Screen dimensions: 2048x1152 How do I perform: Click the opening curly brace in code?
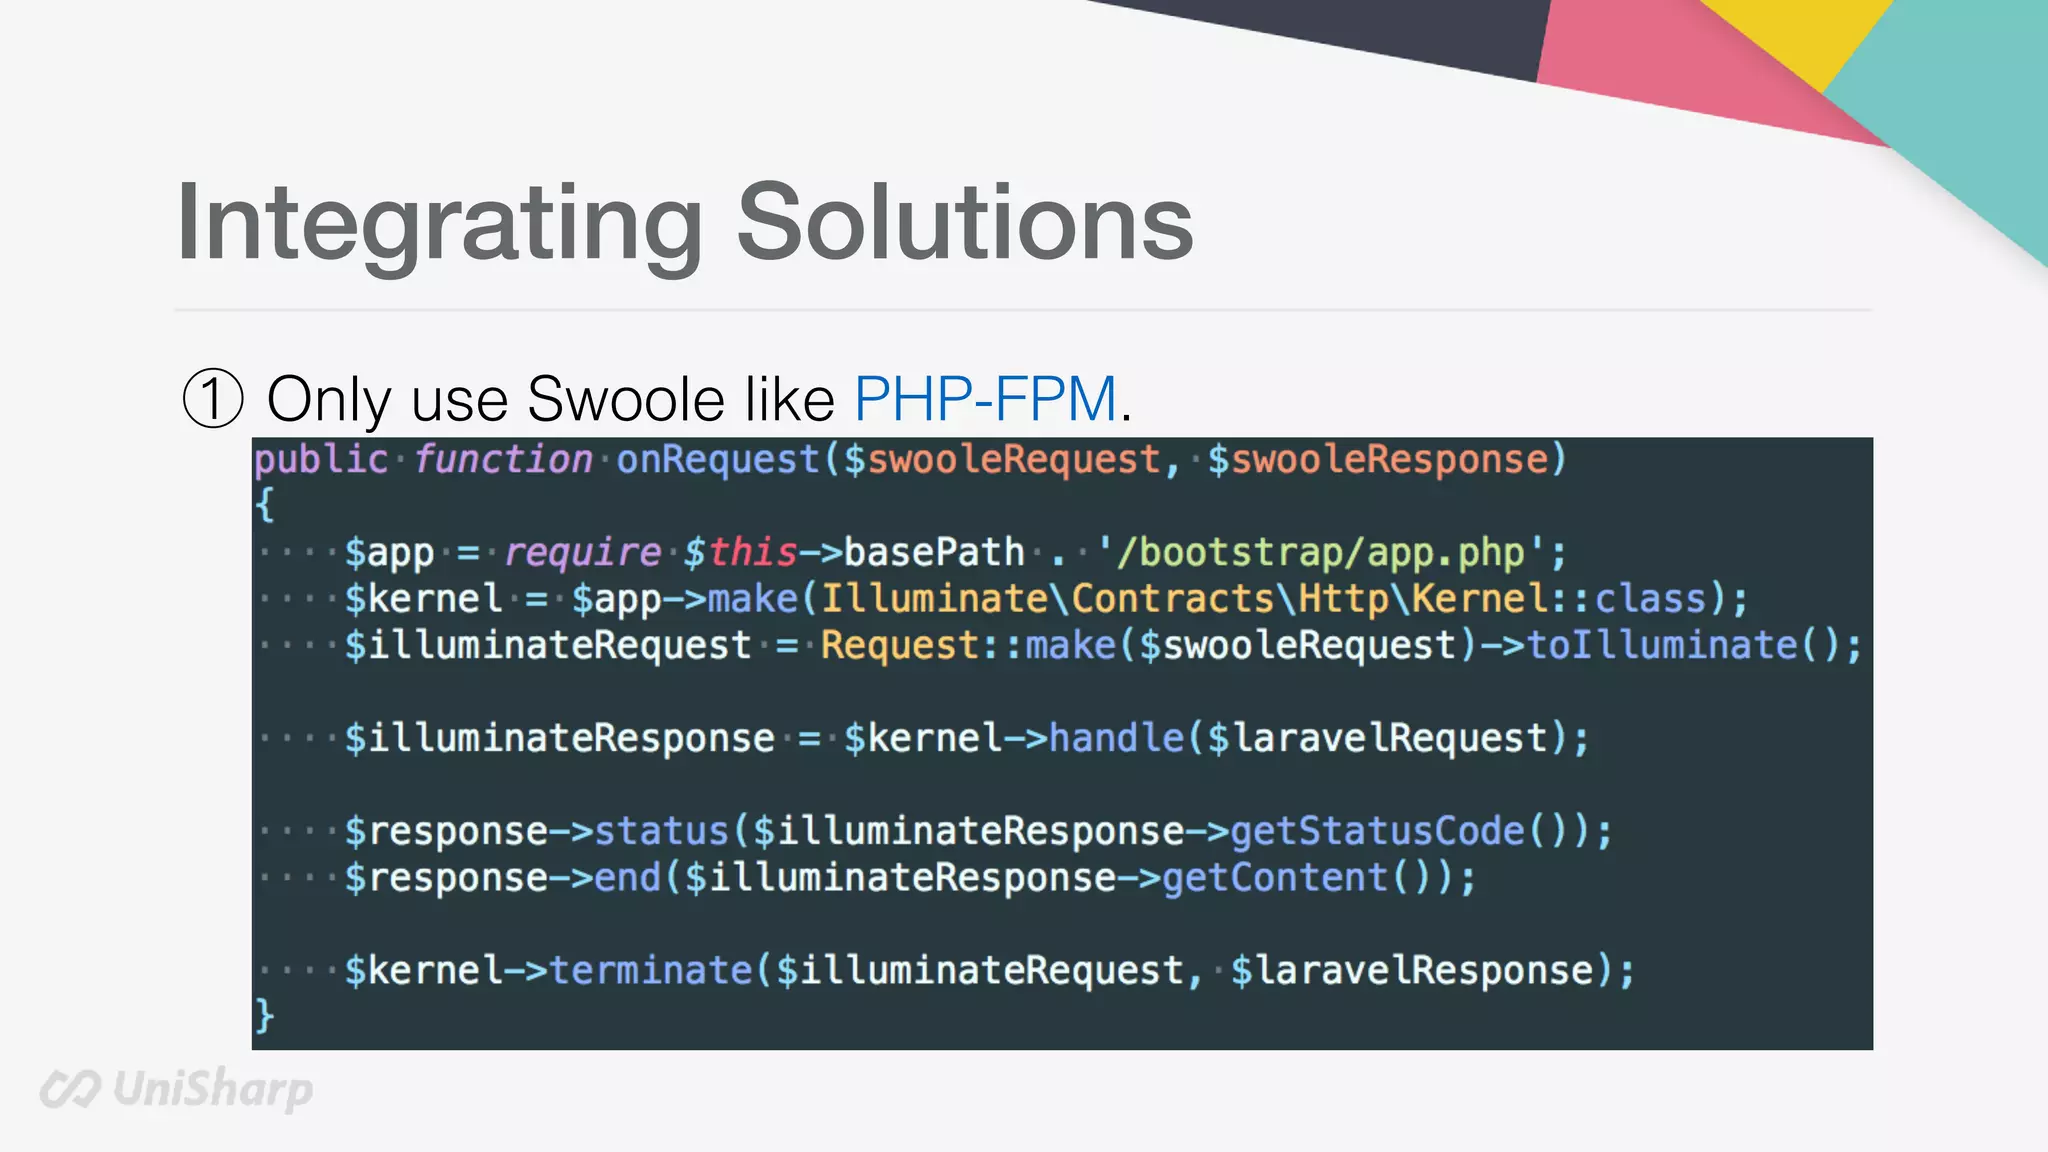pyautogui.click(x=265, y=504)
